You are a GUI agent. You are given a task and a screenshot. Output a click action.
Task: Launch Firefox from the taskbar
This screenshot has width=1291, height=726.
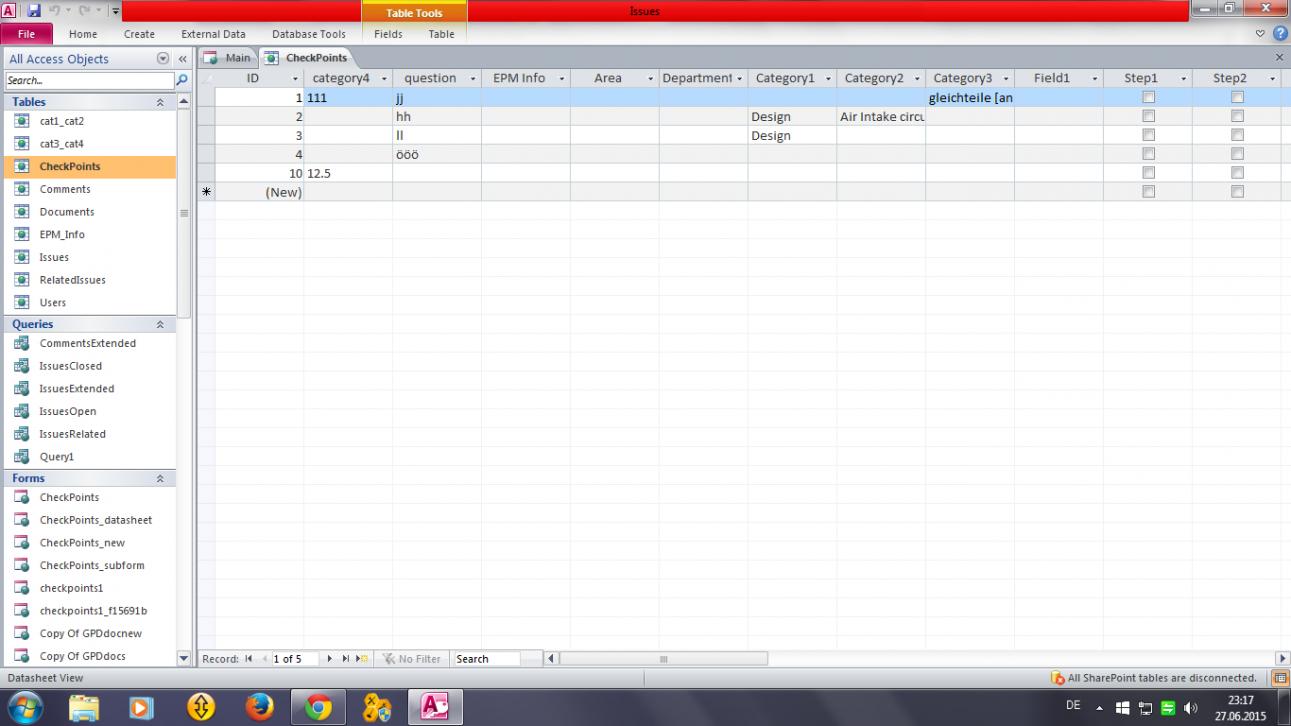(260, 707)
